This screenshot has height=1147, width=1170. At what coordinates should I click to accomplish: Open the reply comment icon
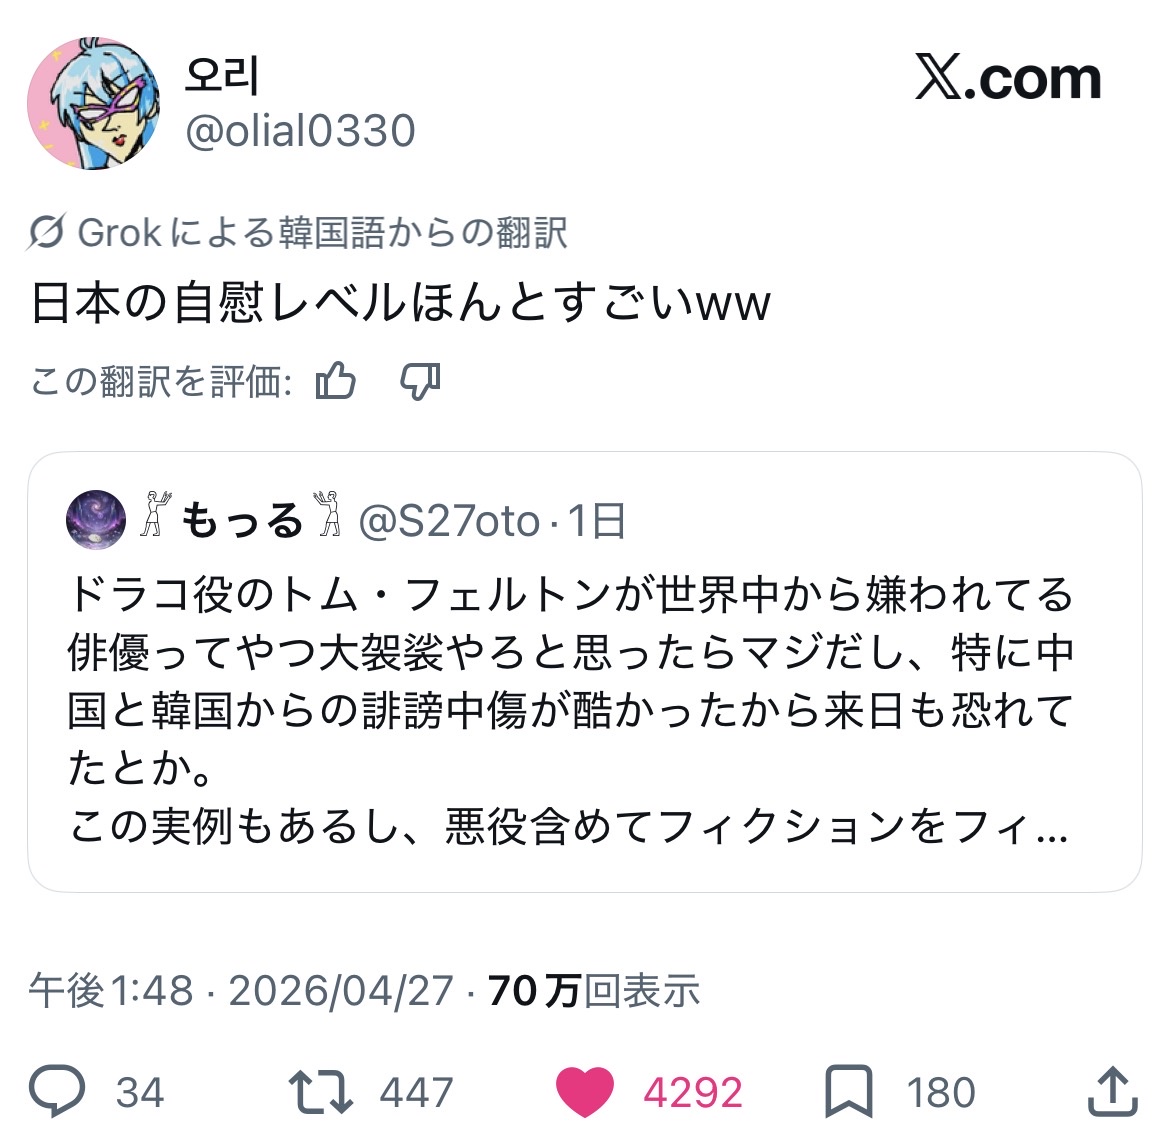(x=57, y=1091)
